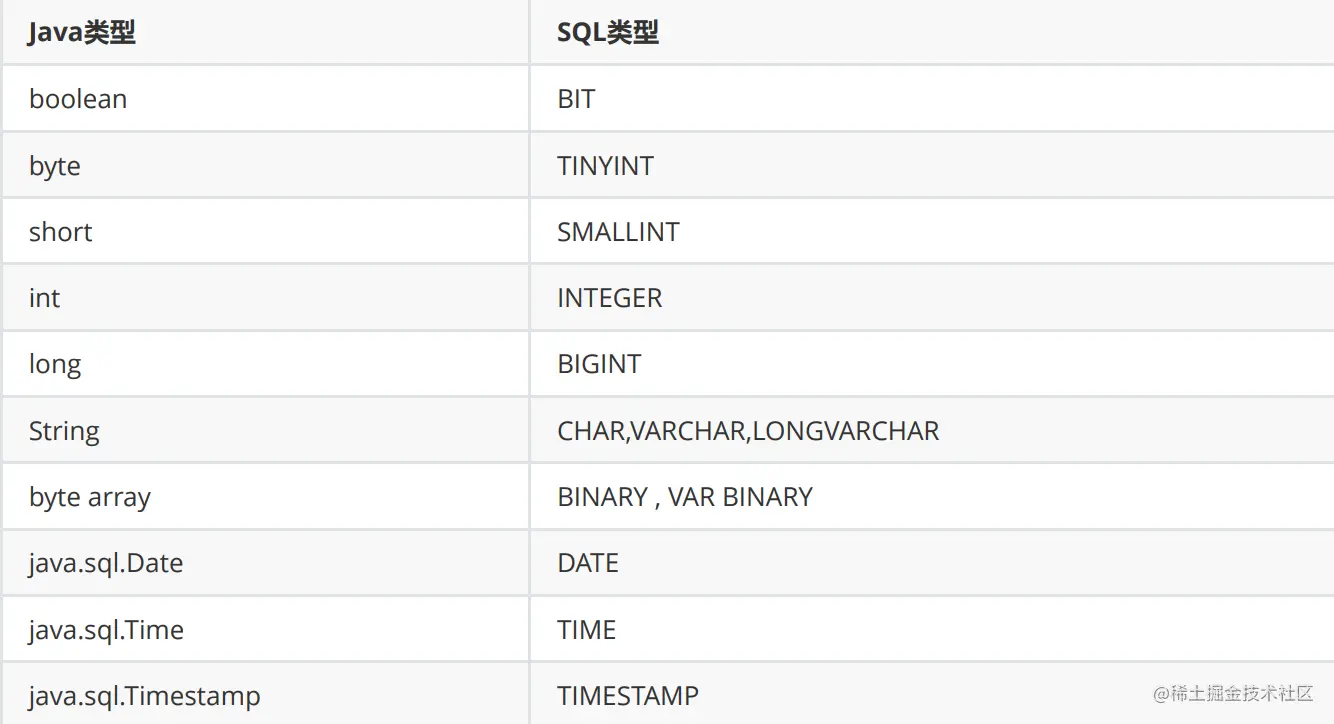Screen dimensions: 1334x724
Task: Click the Java类型 column header
Action: coord(82,33)
